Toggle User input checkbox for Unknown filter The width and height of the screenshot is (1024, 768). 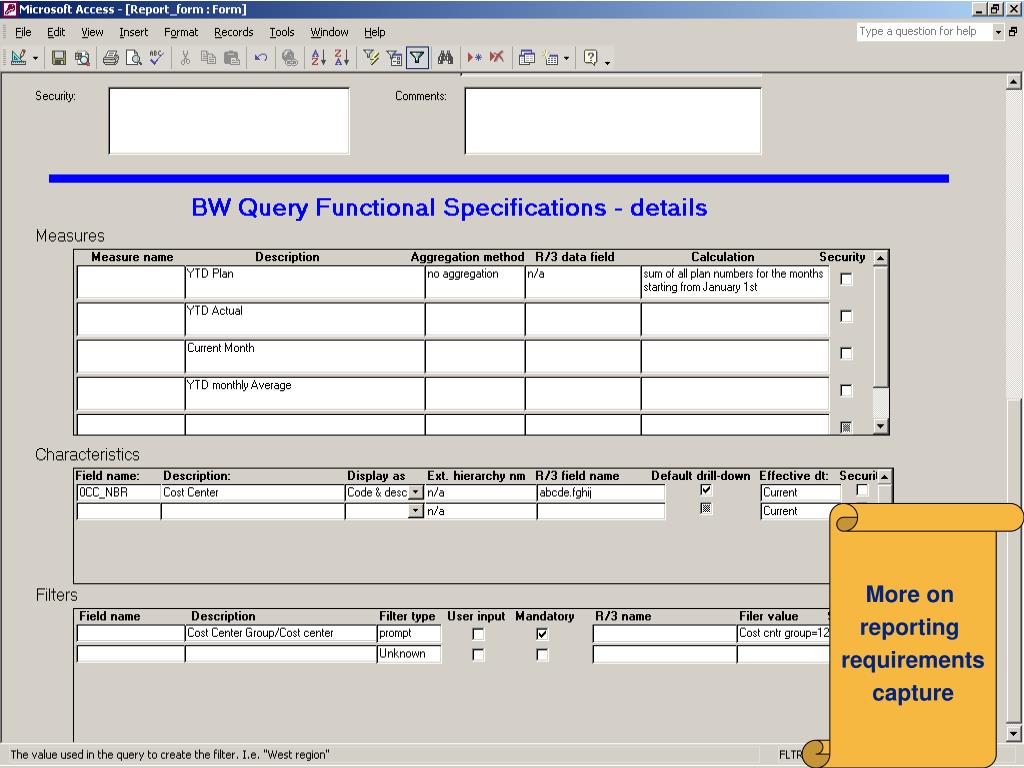478,654
